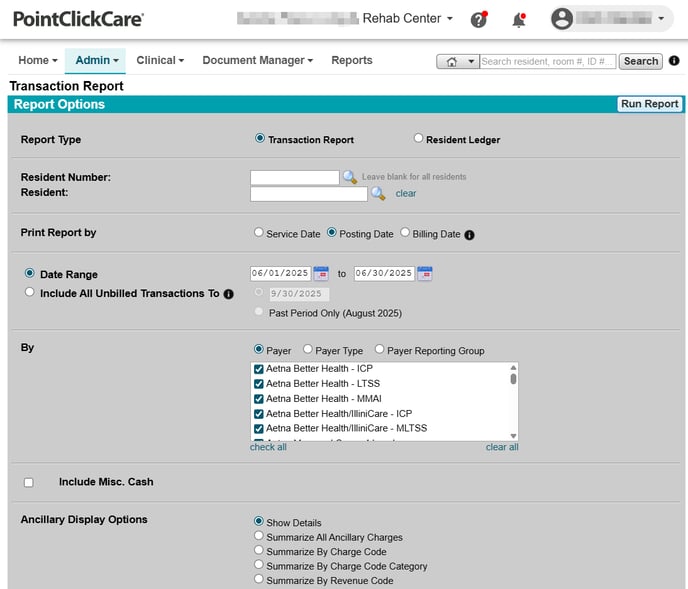
Task: Click the Search resident text box
Action: (548, 61)
